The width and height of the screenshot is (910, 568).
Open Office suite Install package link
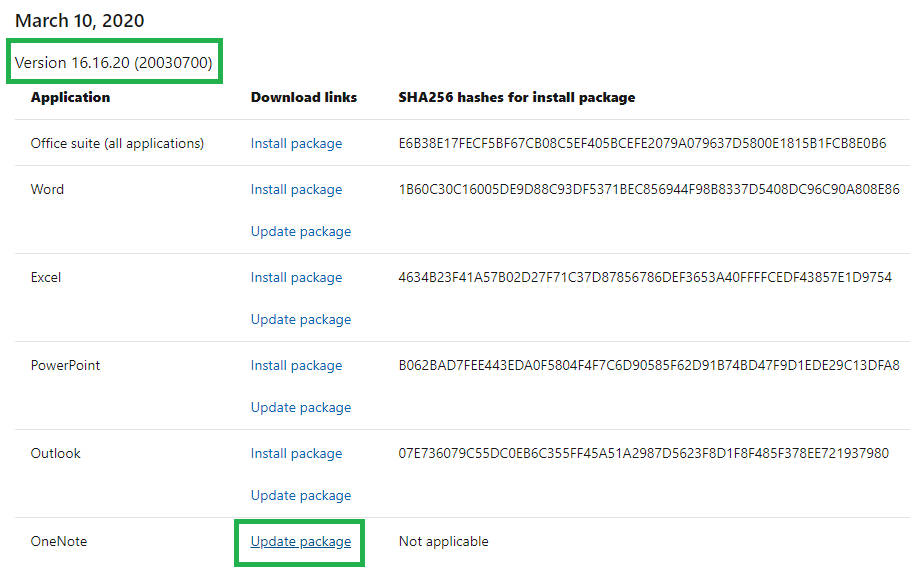(296, 143)
